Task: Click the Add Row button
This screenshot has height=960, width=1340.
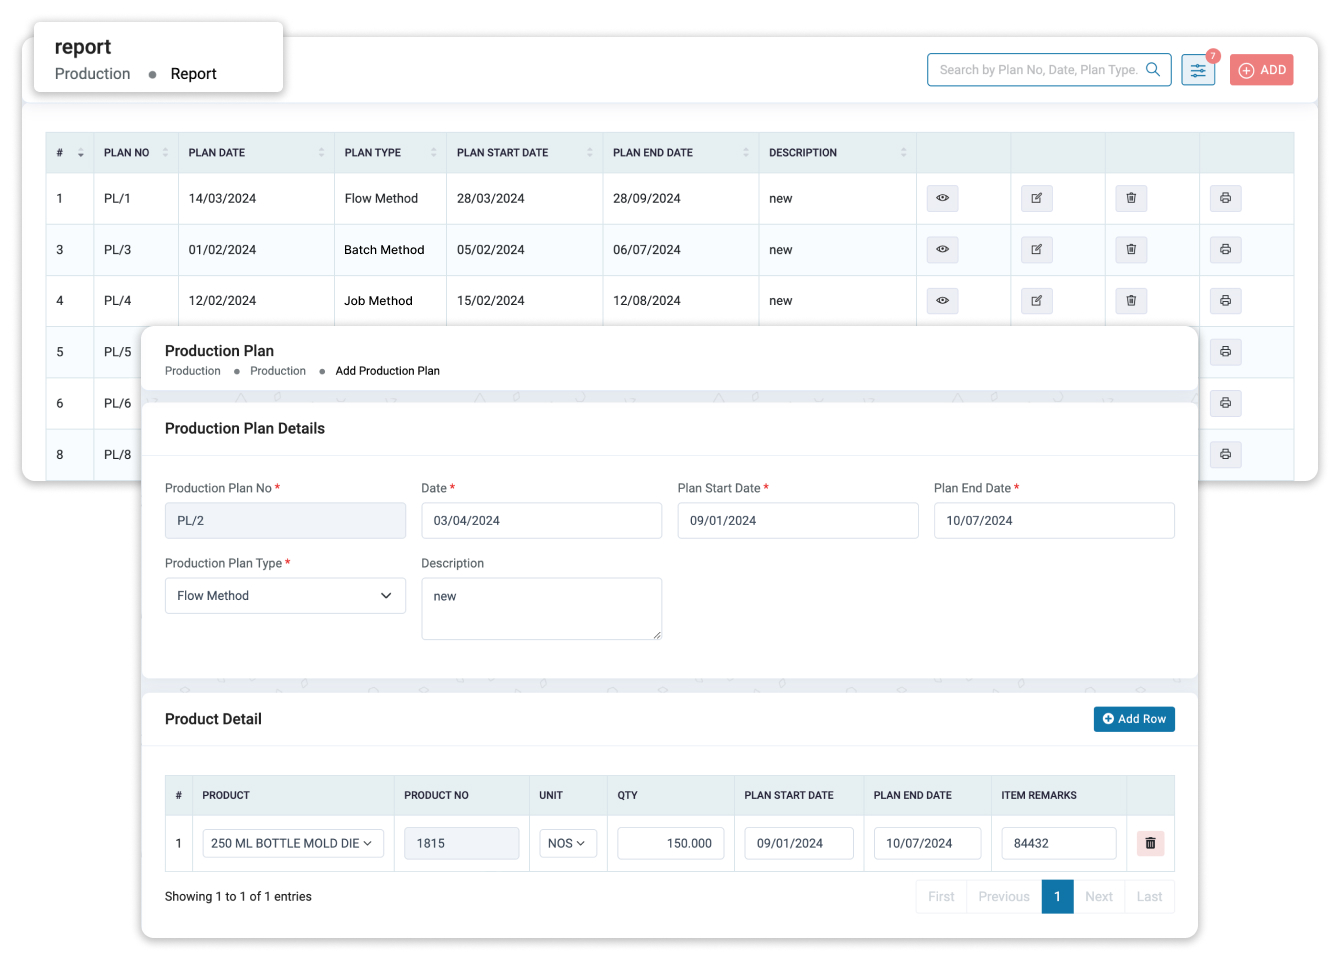Action: tap(1133, 719)
